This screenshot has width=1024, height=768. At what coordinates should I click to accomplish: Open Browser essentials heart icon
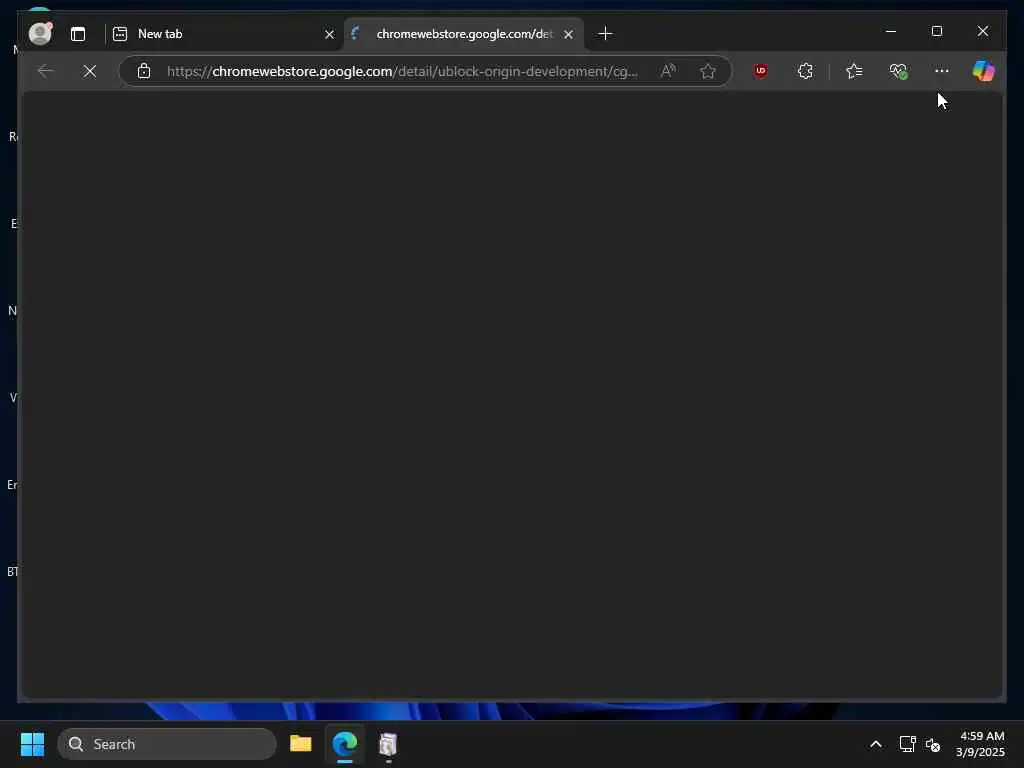click(x=899, y=71)
